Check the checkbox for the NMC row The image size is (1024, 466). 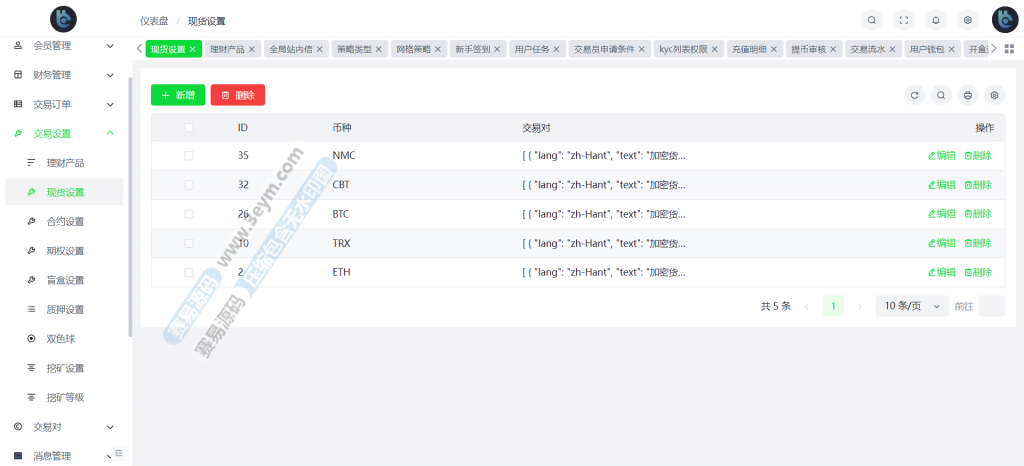click(x=189, y=156)
